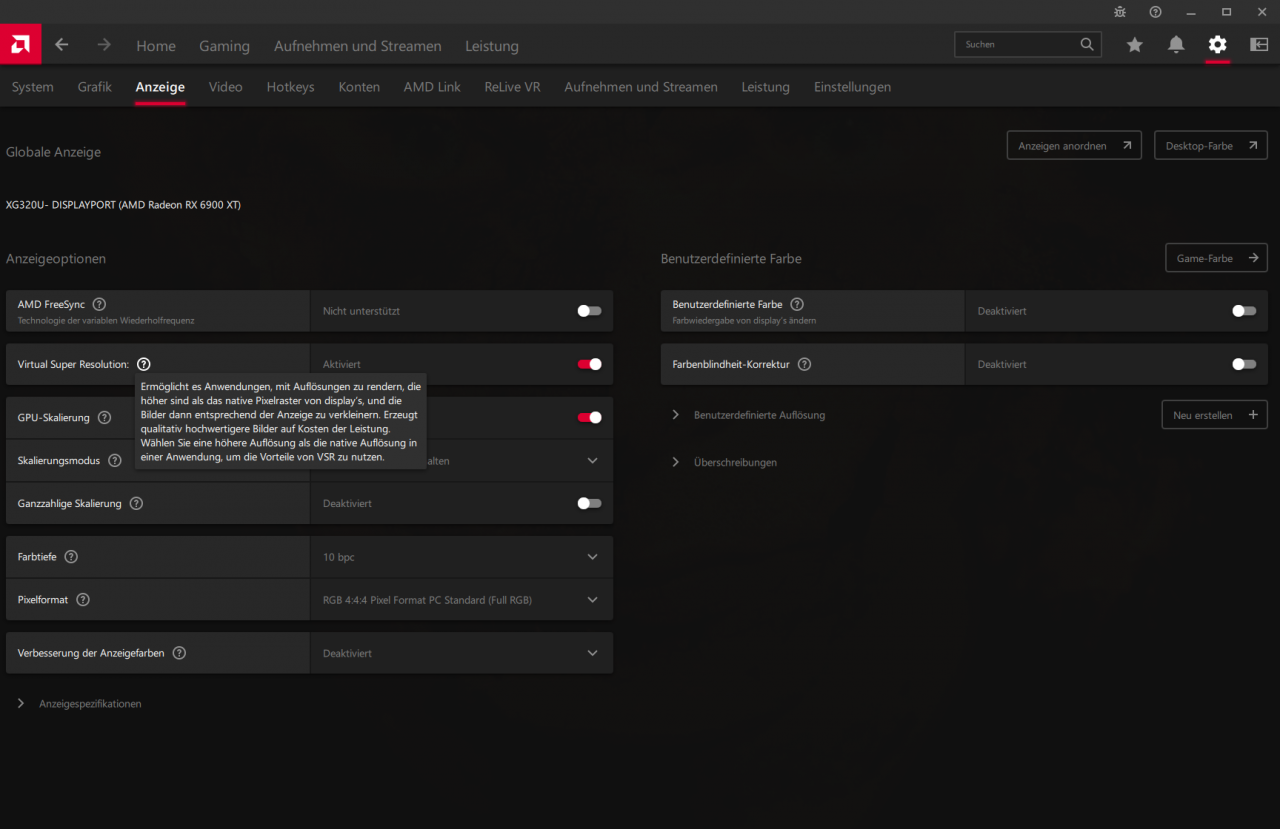This screenshot has height=829, width=1280.
Task: Toggle the sidebar panel icon
Action: tap(1259, 45)
